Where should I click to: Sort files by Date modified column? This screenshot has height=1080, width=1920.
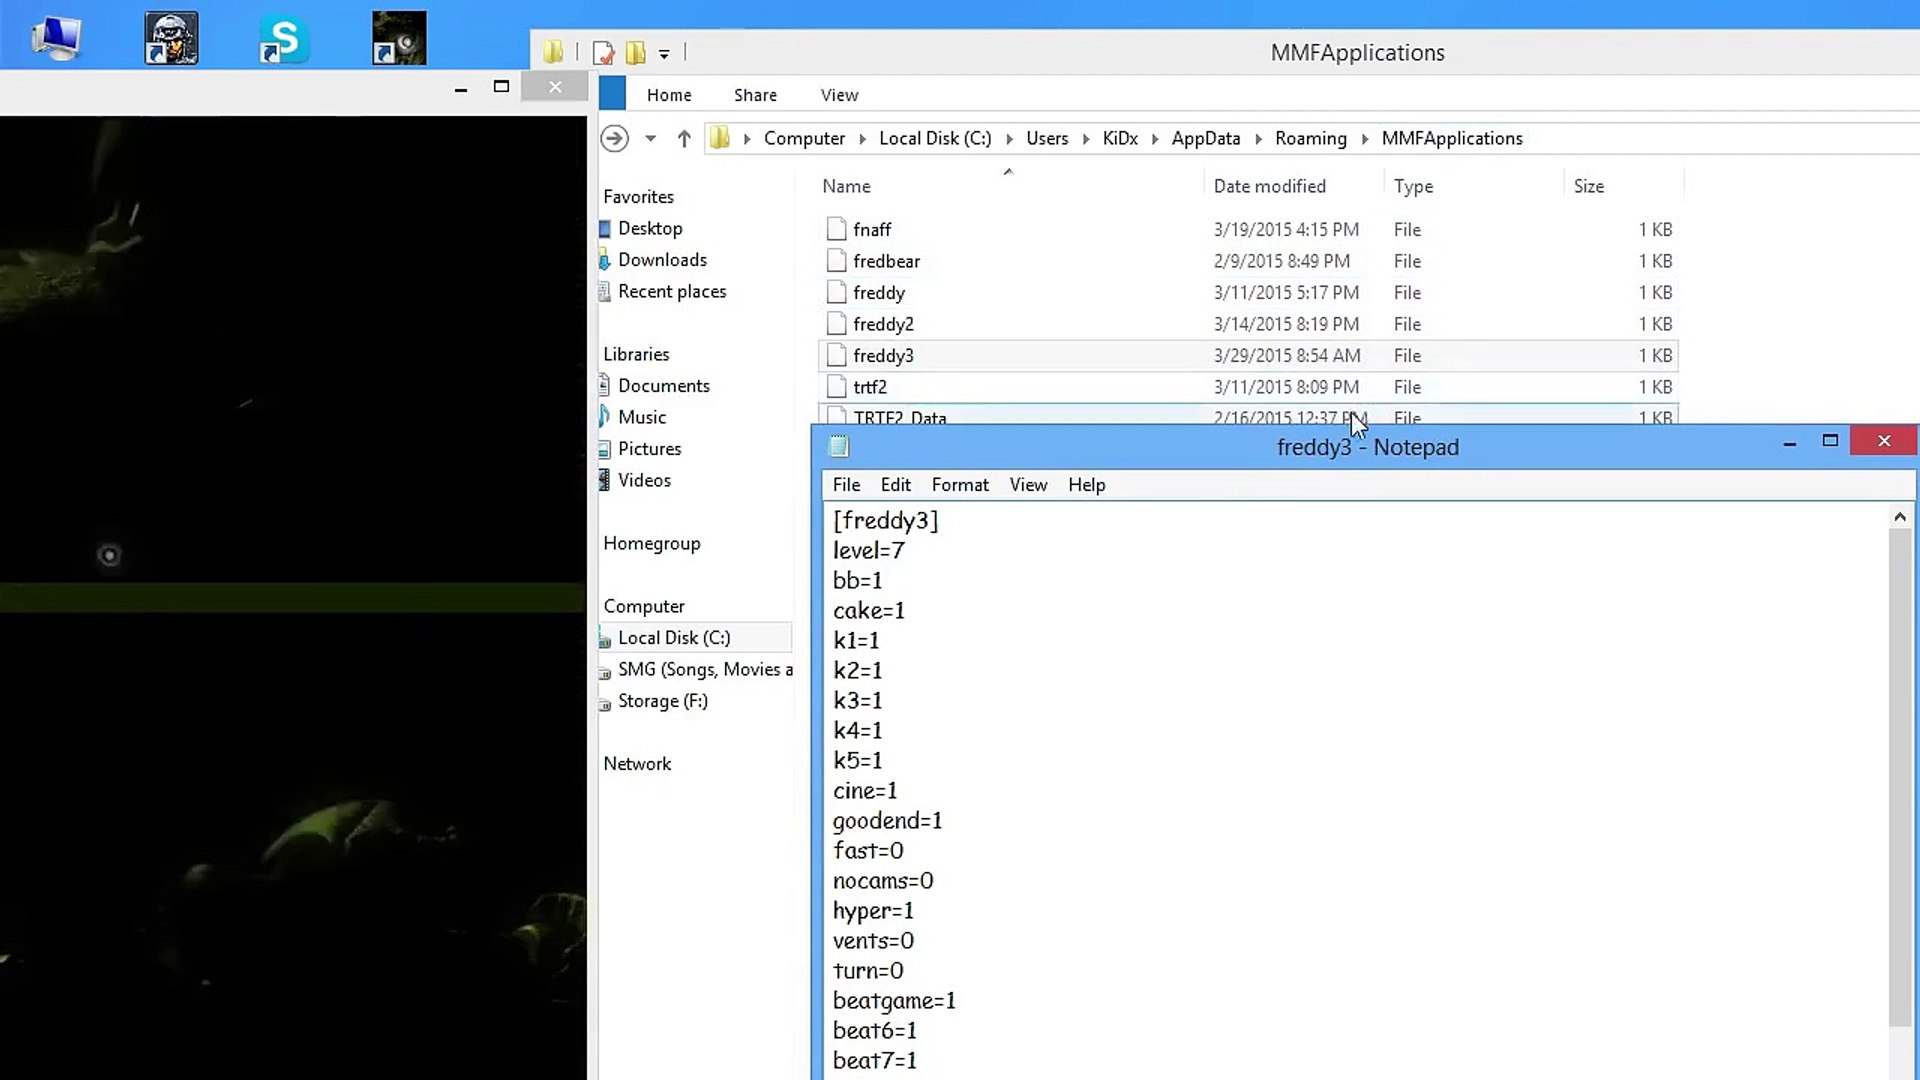[x=1269, y=186]
